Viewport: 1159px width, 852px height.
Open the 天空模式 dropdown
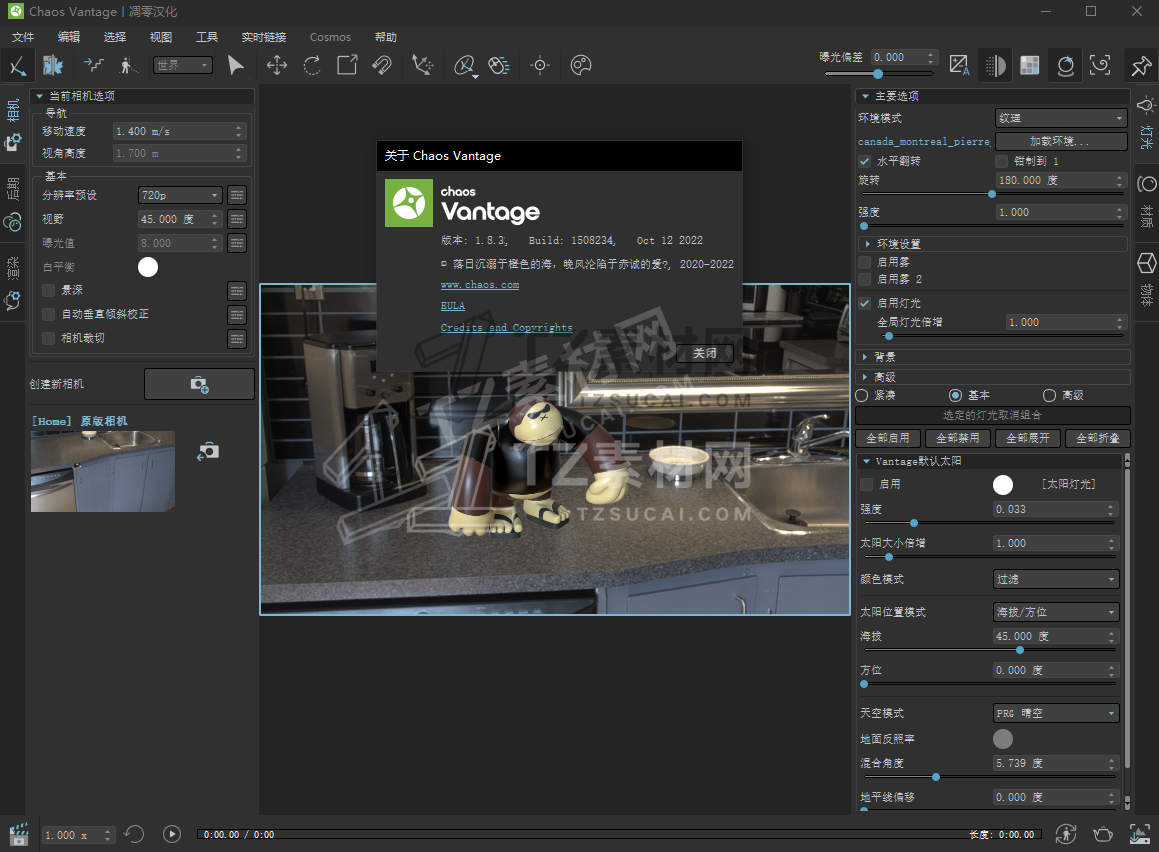[x=1056, y=713]
